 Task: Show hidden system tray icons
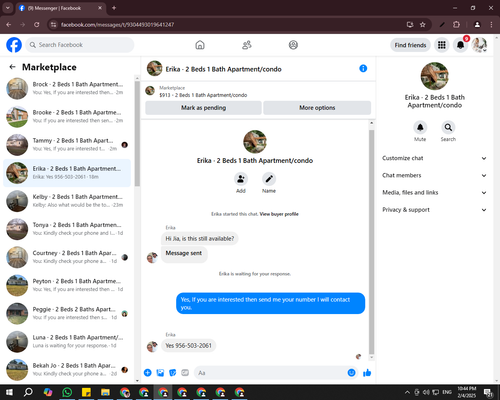tap(407, 392)
